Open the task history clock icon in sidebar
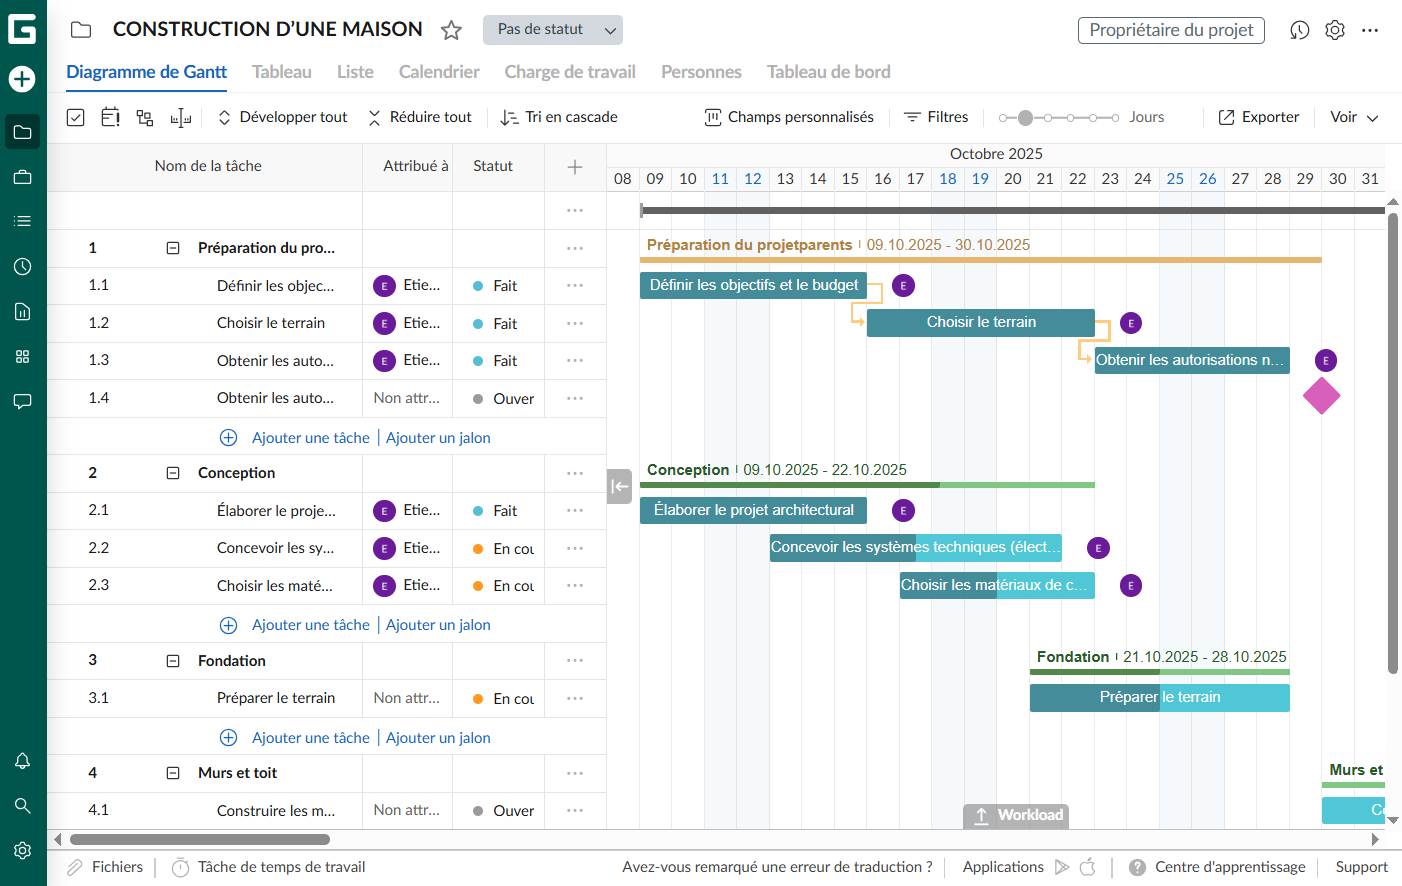The height and width of the screenshot is (886, 1402). tap(22, 266)
